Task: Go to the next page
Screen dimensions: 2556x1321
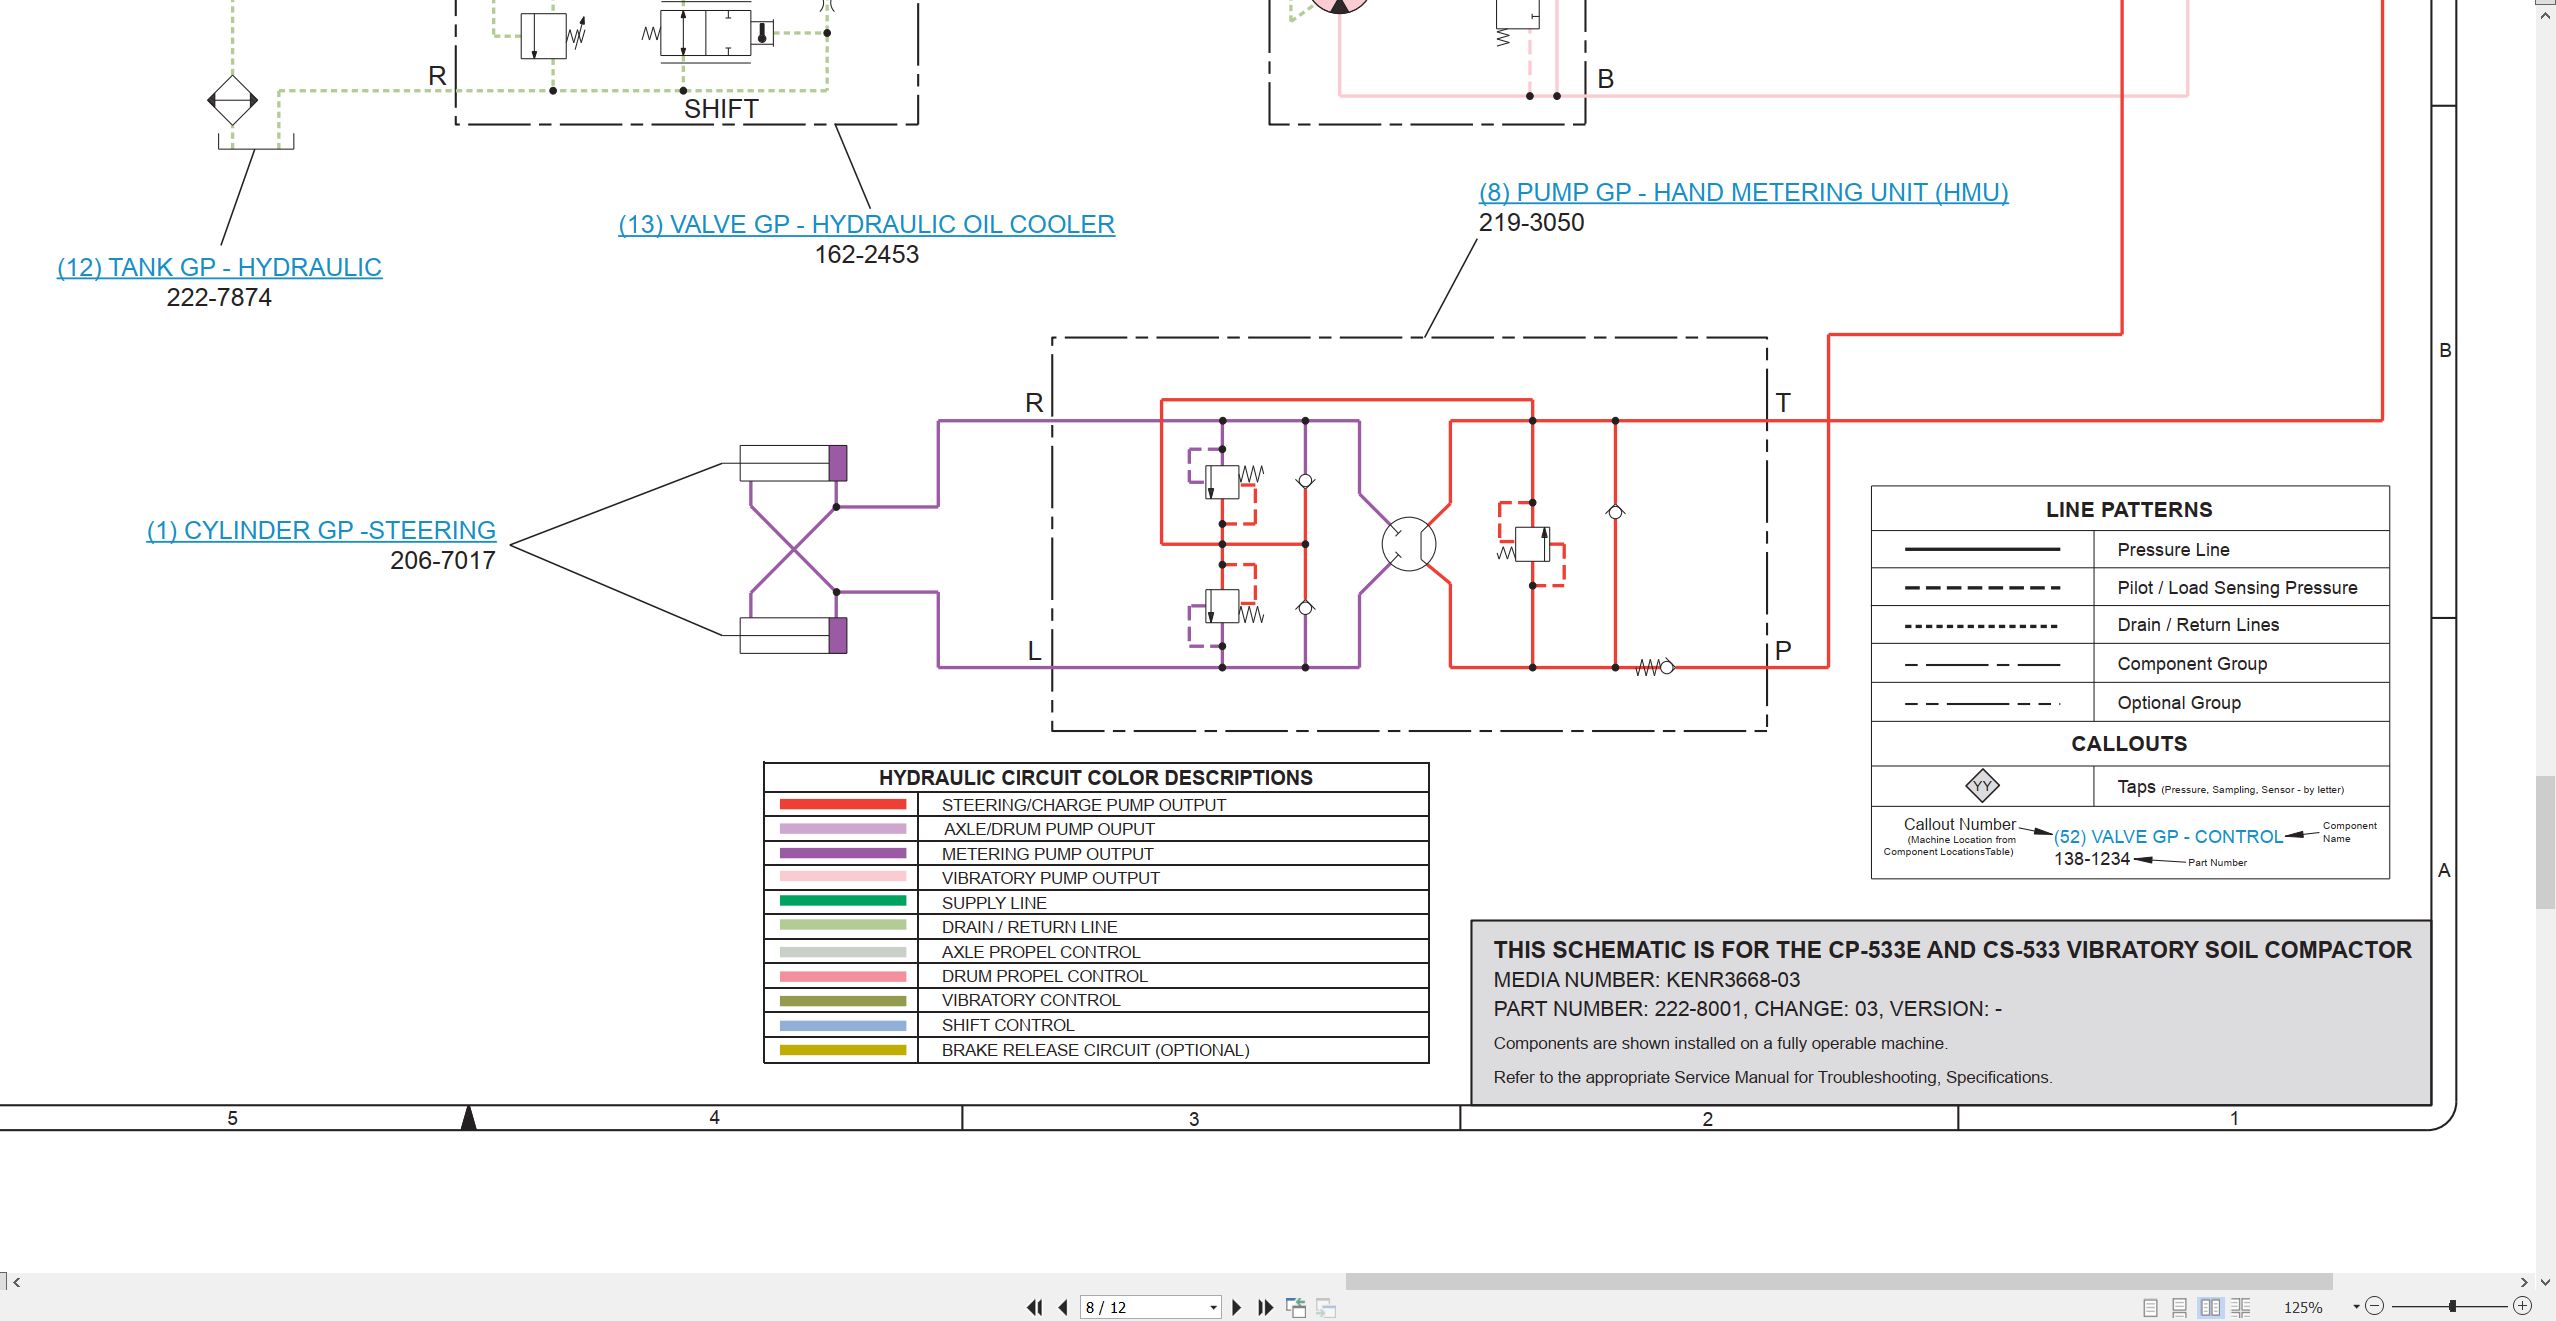Action: coord(1237,1307)
